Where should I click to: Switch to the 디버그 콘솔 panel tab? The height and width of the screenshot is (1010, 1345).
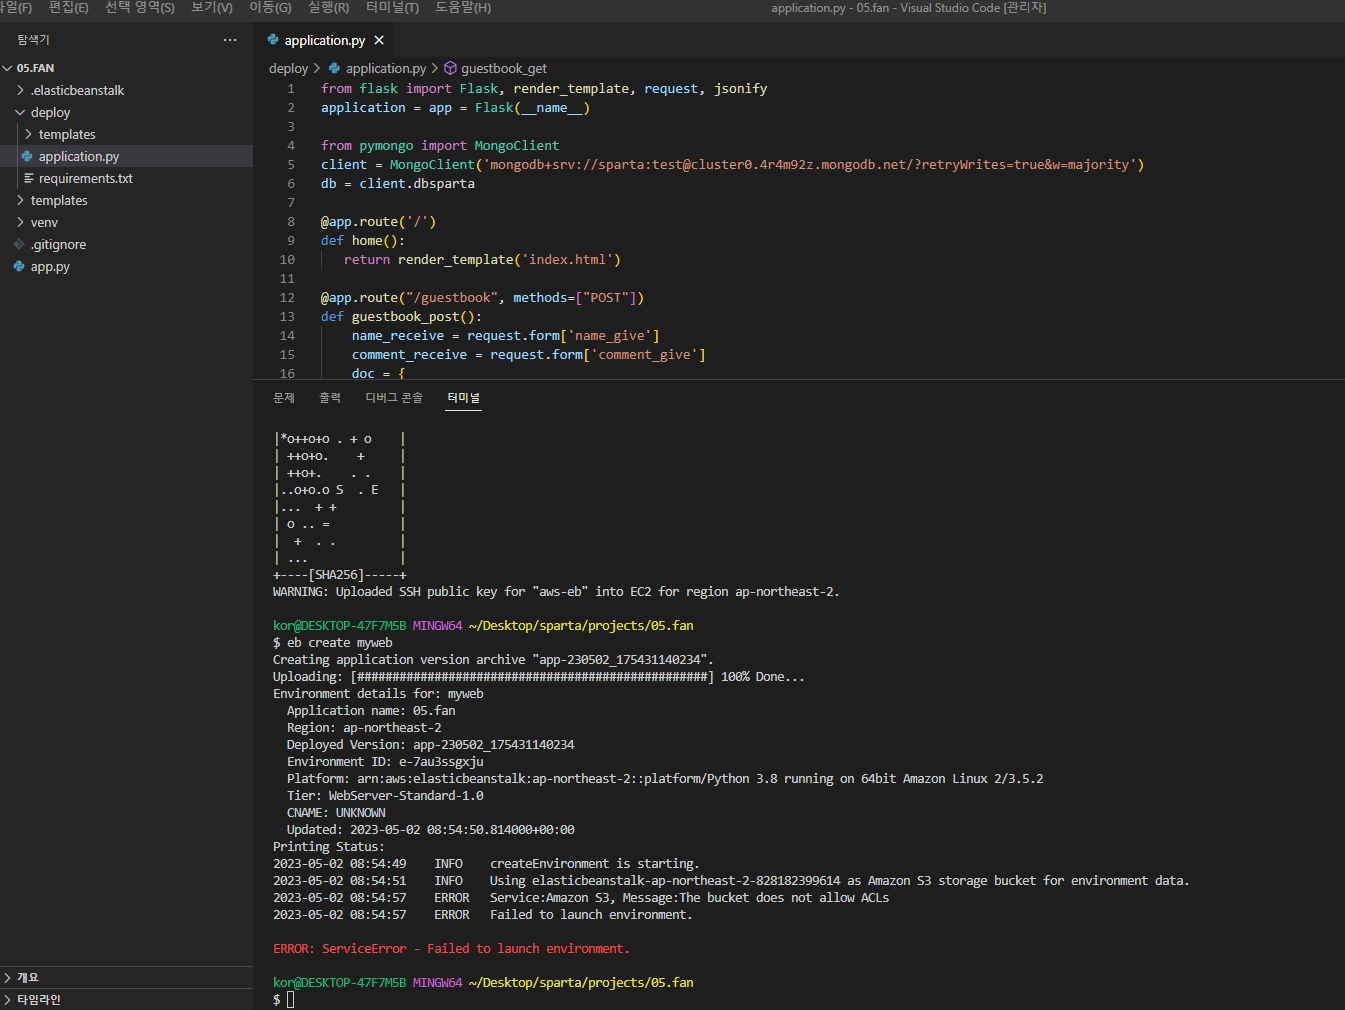click(x=394, y=397)
